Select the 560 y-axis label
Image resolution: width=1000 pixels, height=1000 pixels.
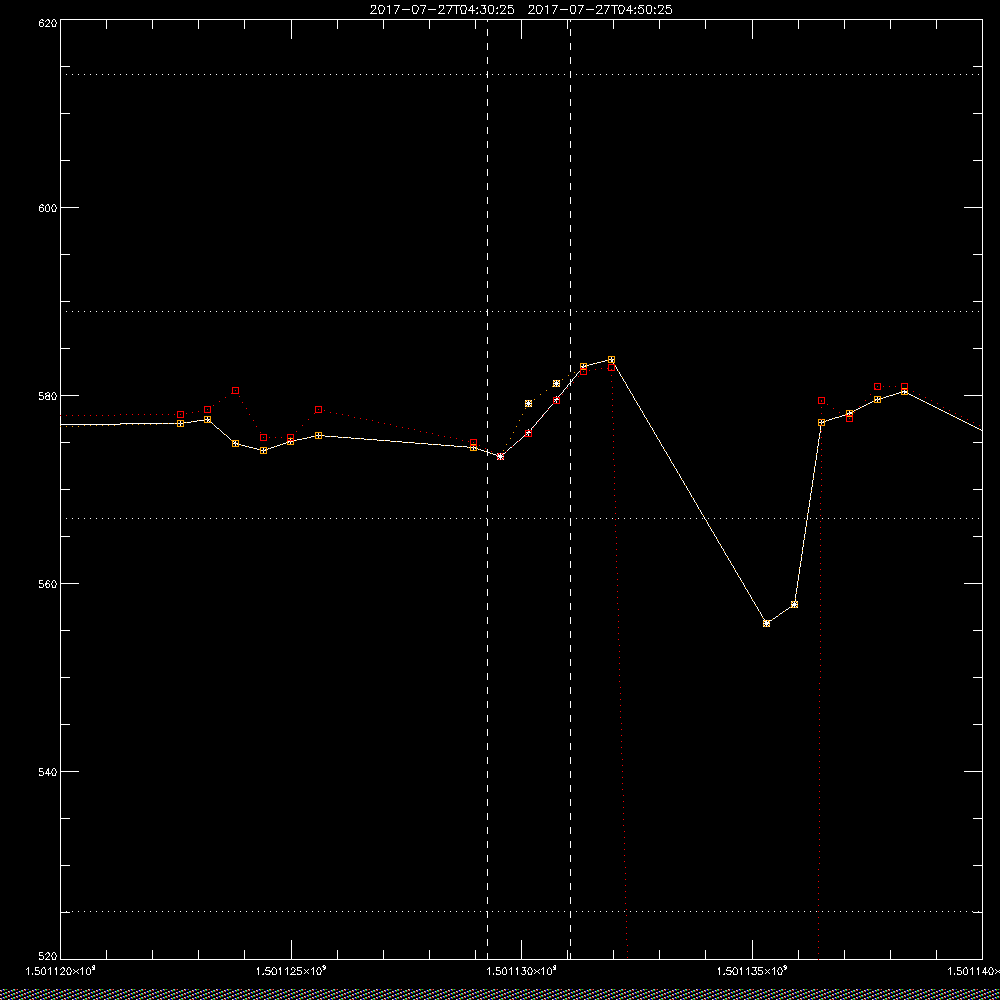(48, 584)
